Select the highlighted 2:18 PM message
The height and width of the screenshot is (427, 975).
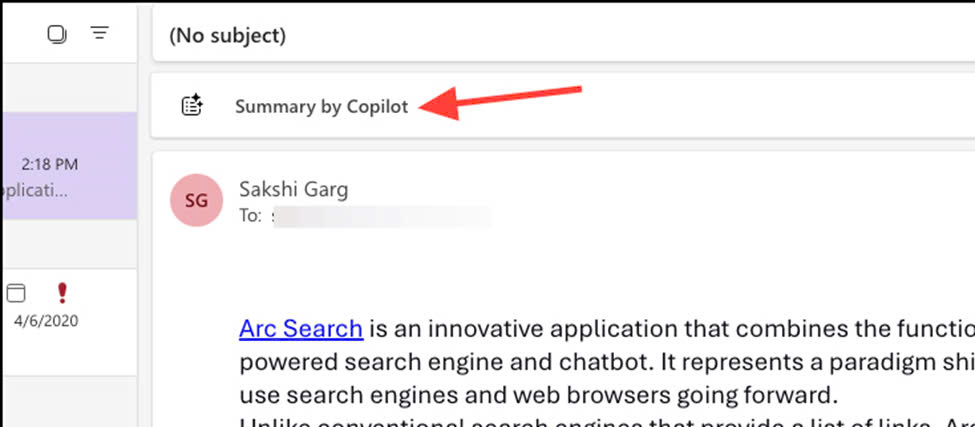tap(68, 165)
